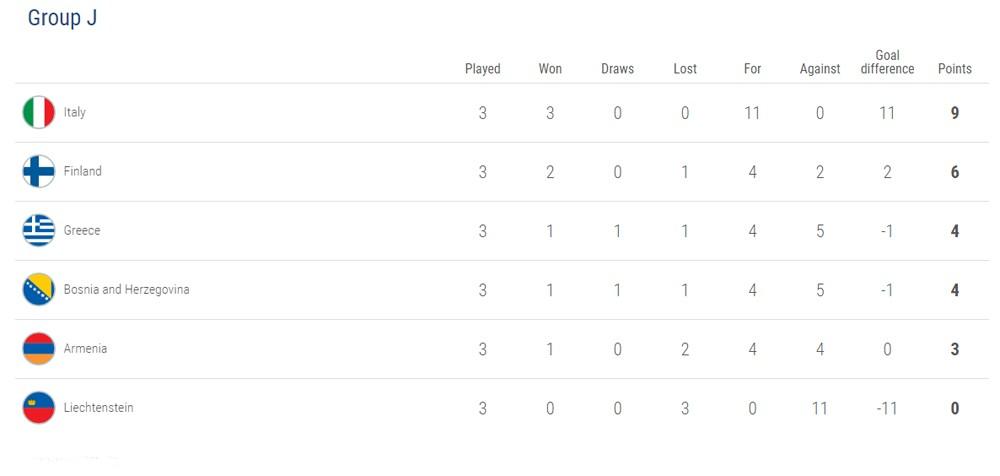The width and height of the screenshot is (1000, 476).
Task: Click Liechtenstein's -11 goal difference
Action: [x=887, y=408]
